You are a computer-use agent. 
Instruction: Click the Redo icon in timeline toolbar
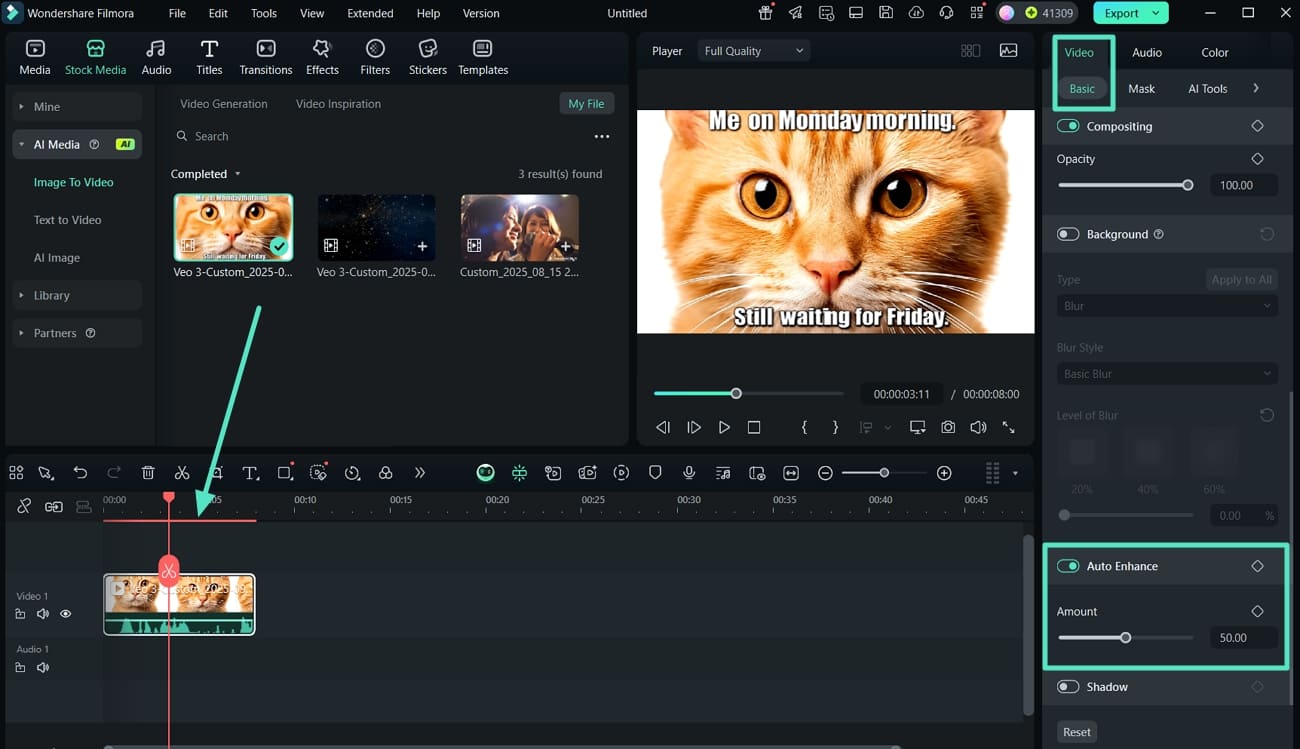click(x=114, y=473)
